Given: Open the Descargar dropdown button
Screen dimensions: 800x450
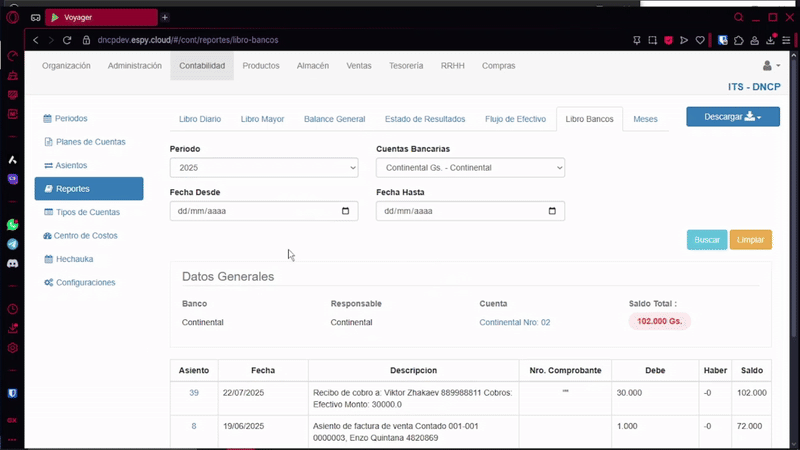Looking at the screenshot, I should click(732, 117).
